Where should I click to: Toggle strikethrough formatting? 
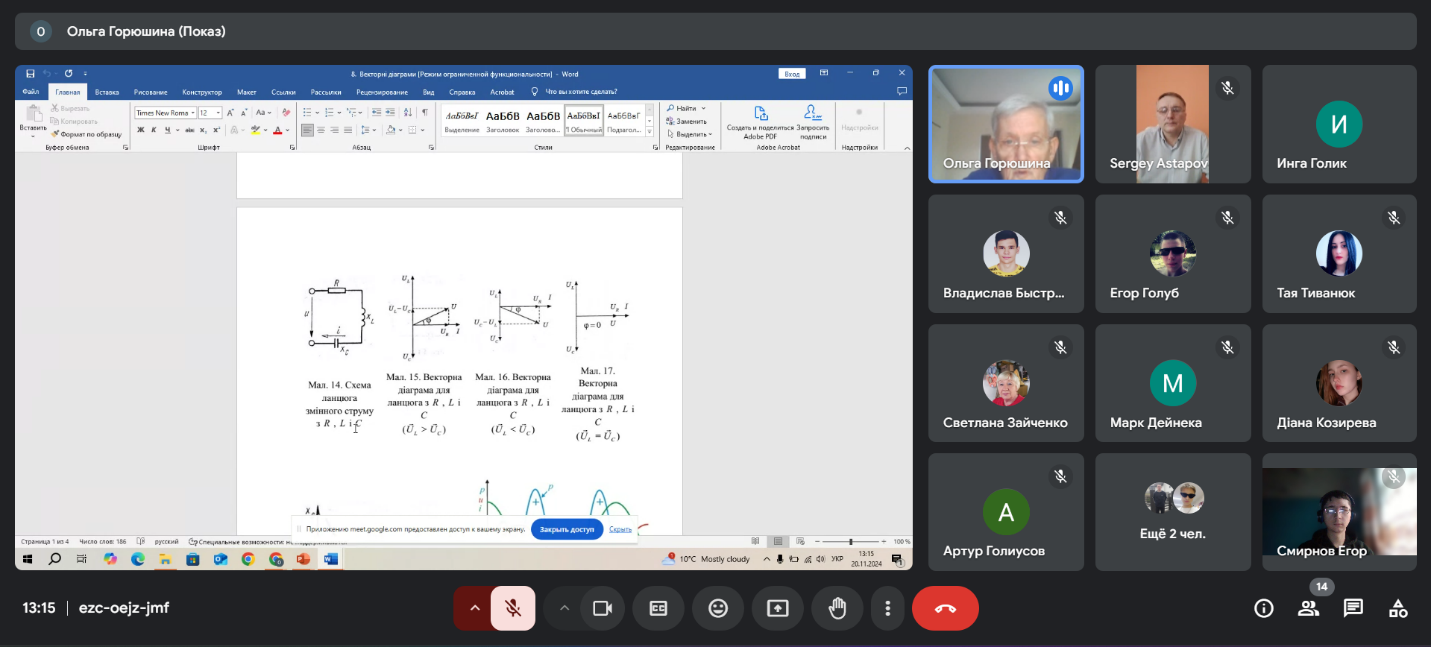pyautogui.click(x=190, y=130)
